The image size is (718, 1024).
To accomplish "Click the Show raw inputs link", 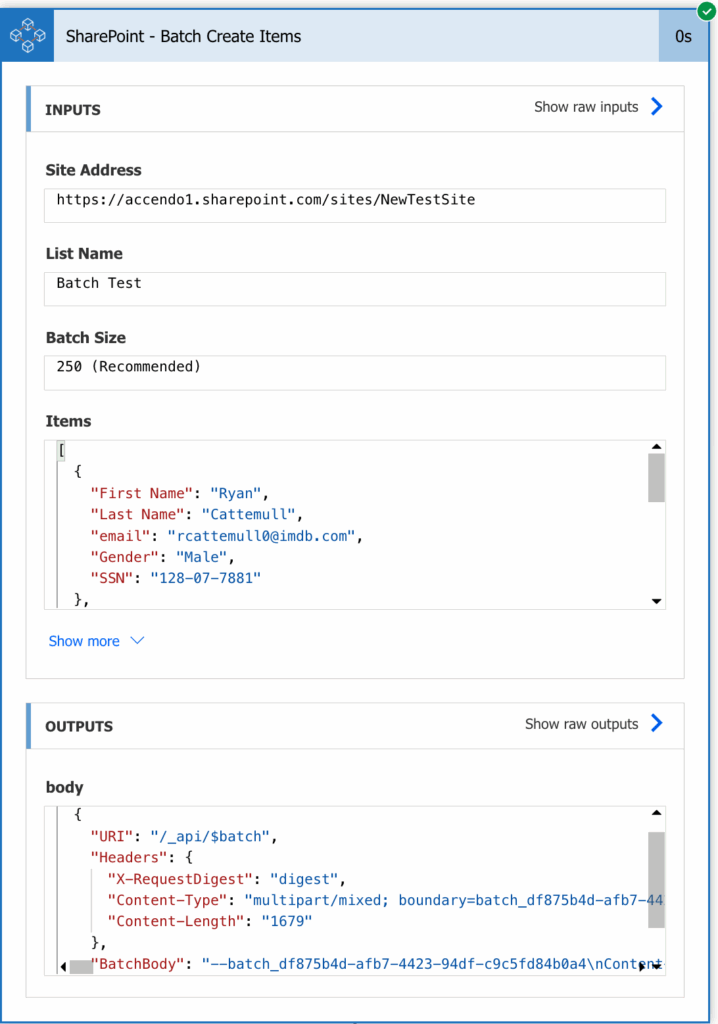I will tap(586, 107).
